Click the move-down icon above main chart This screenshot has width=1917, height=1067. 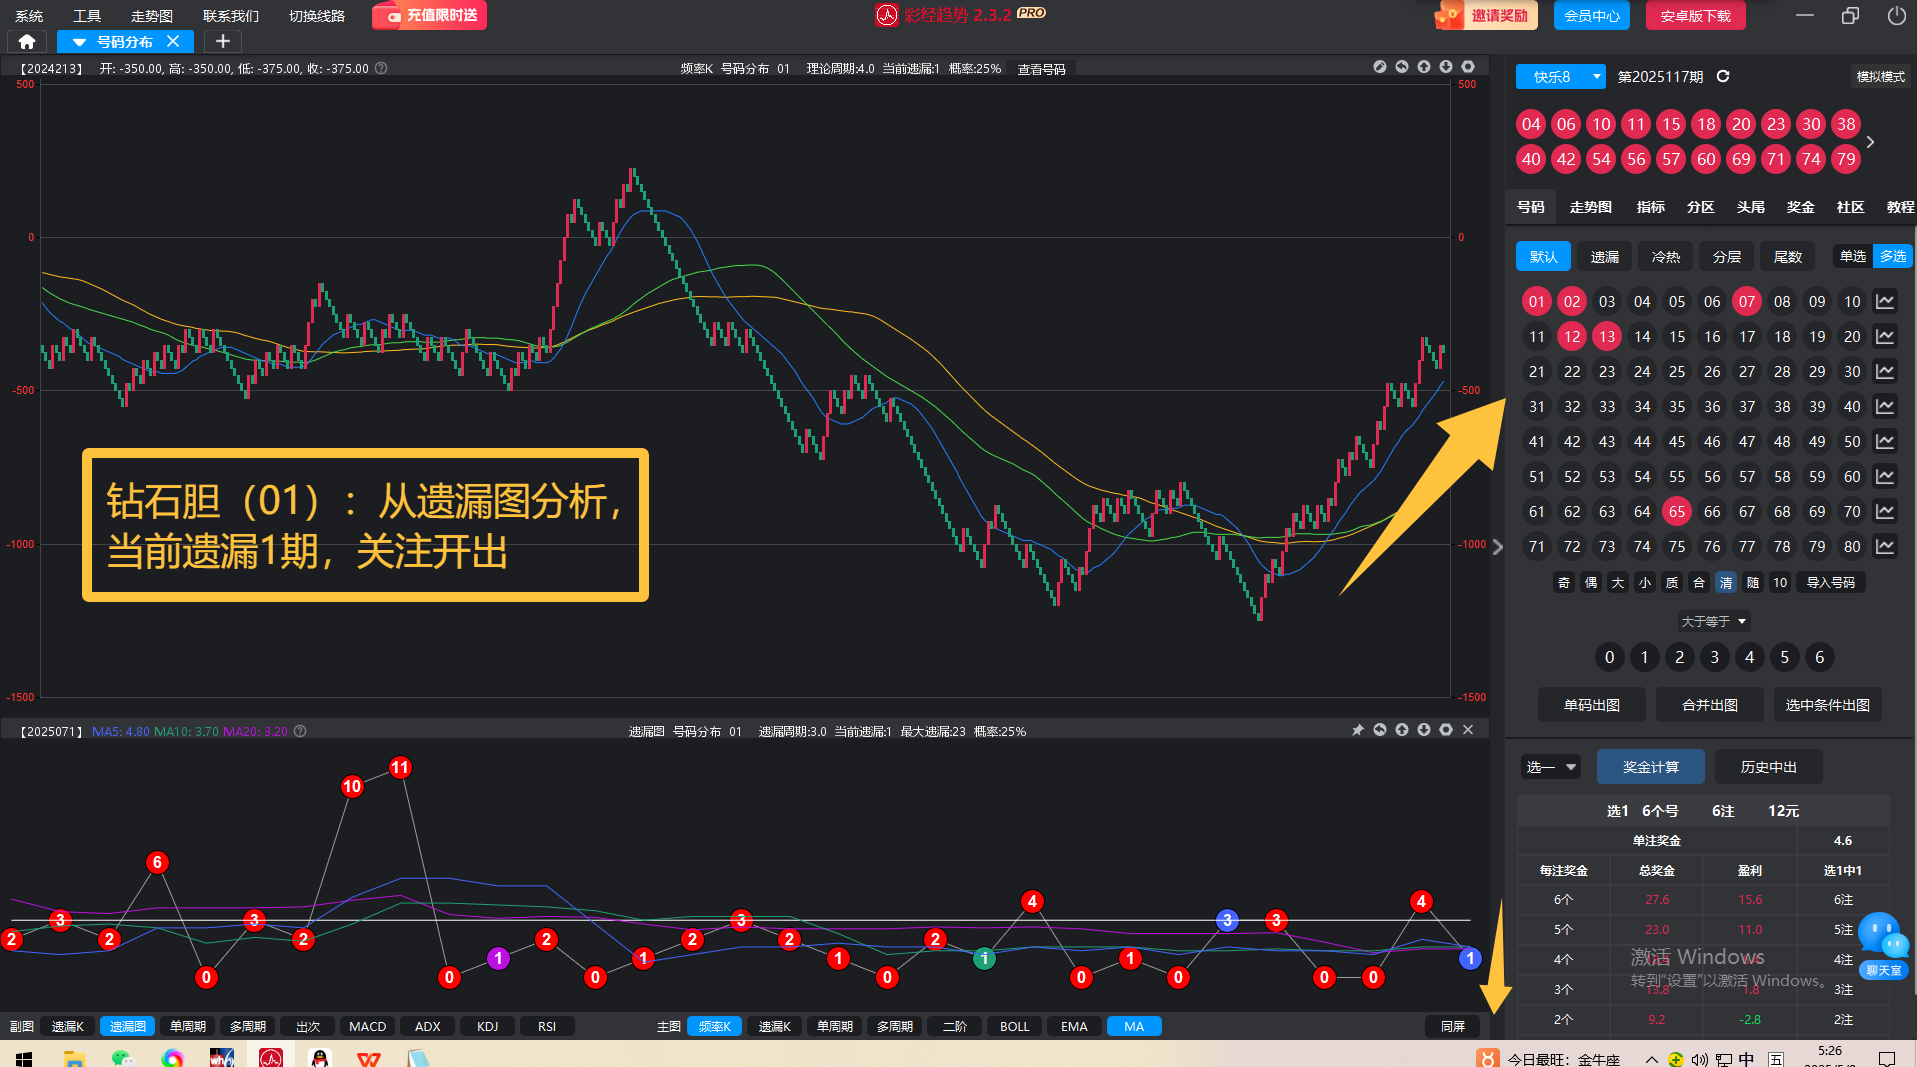point(1446,67)
